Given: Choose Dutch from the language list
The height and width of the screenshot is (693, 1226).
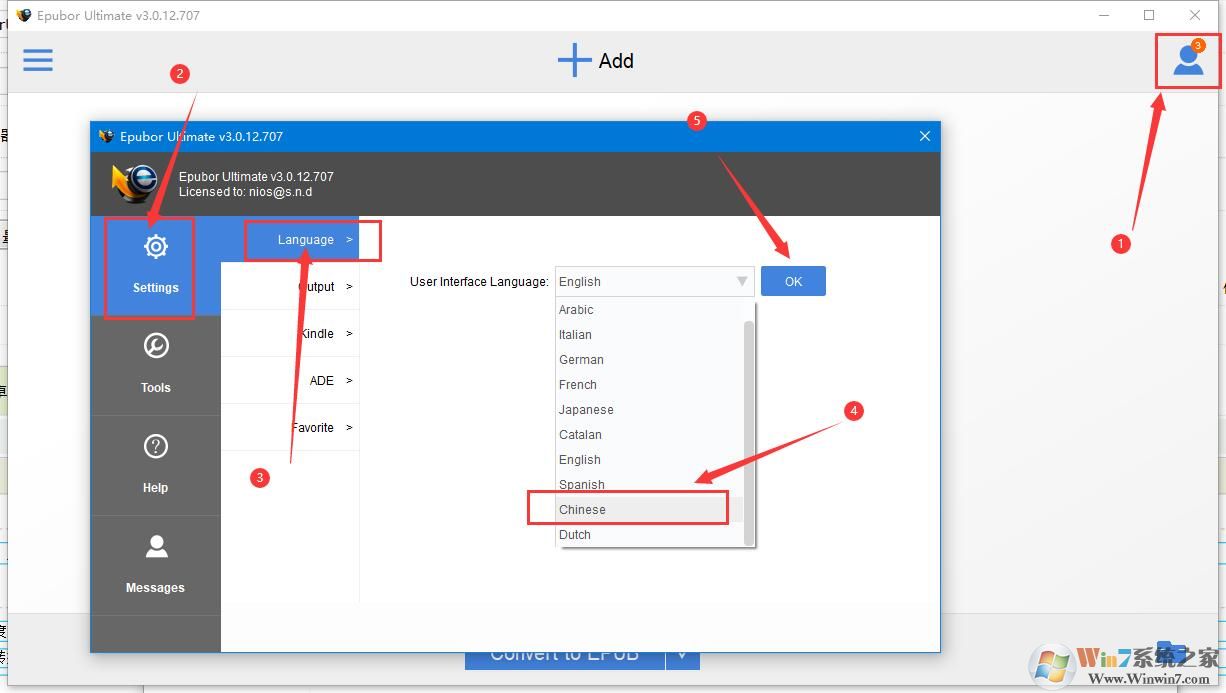Looking at the screenshot, I should point(650,535).
